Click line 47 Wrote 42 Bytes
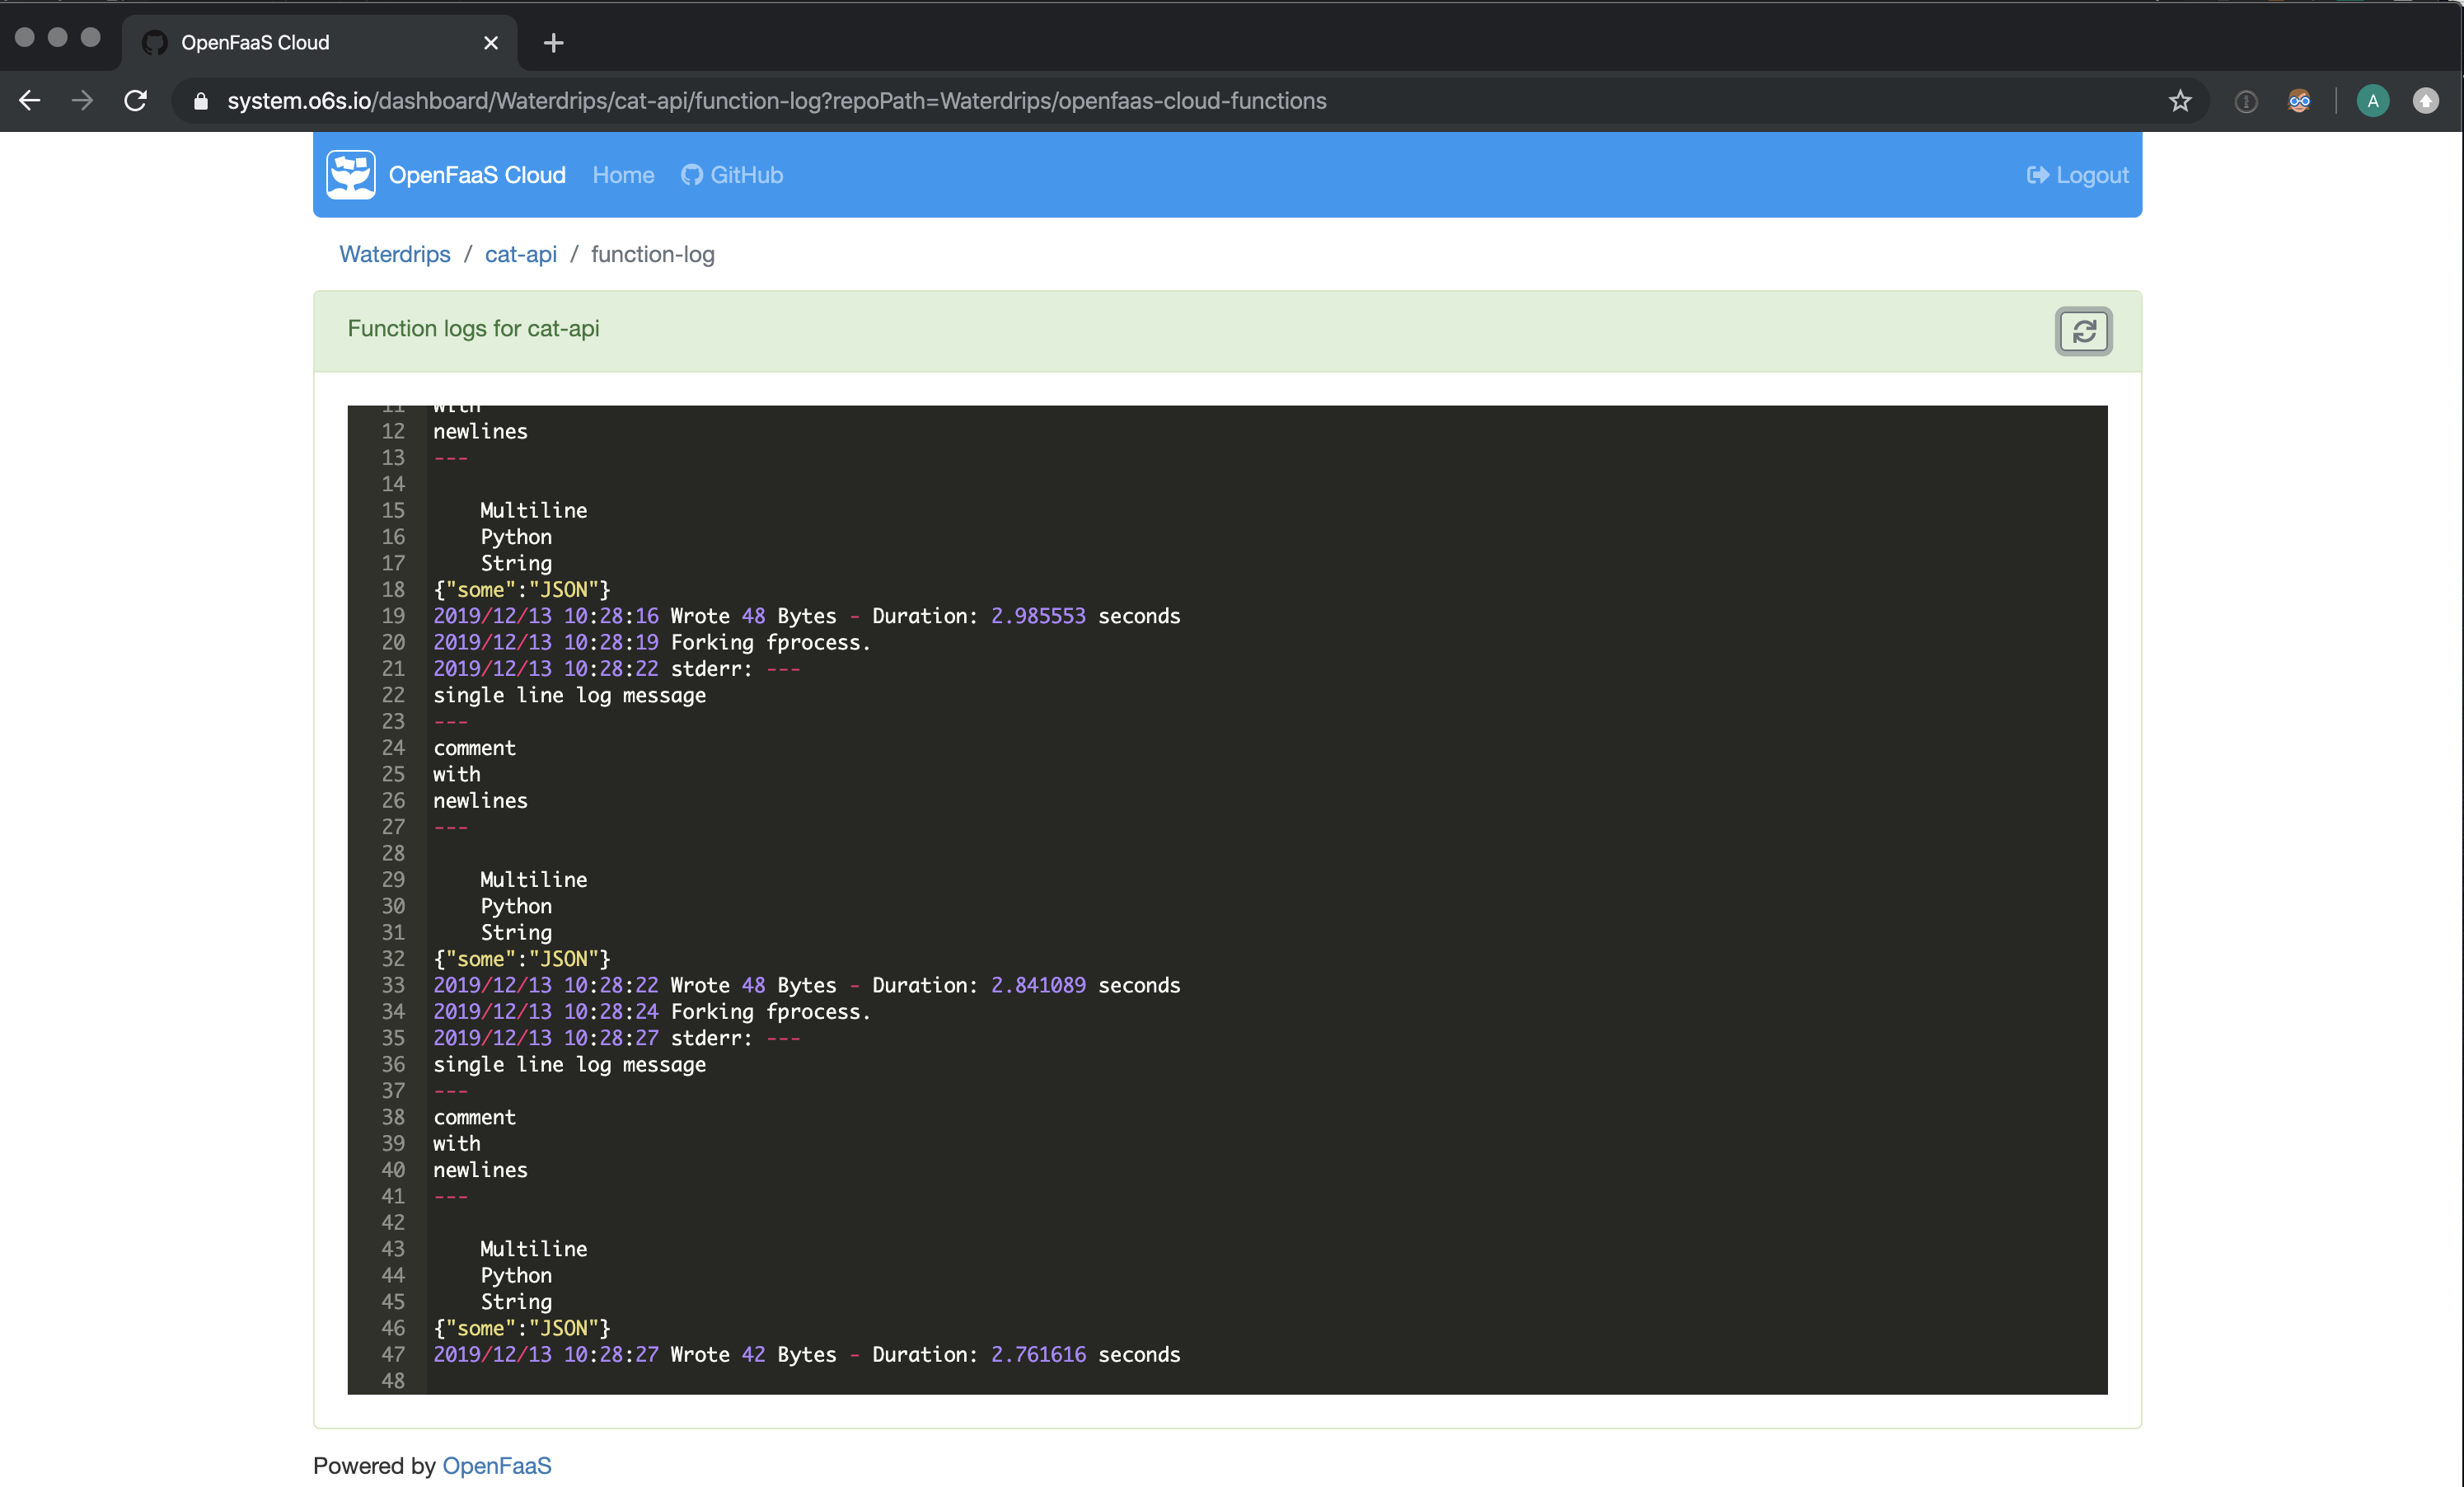2464x1487 pixels. [x=806, y=1354]
